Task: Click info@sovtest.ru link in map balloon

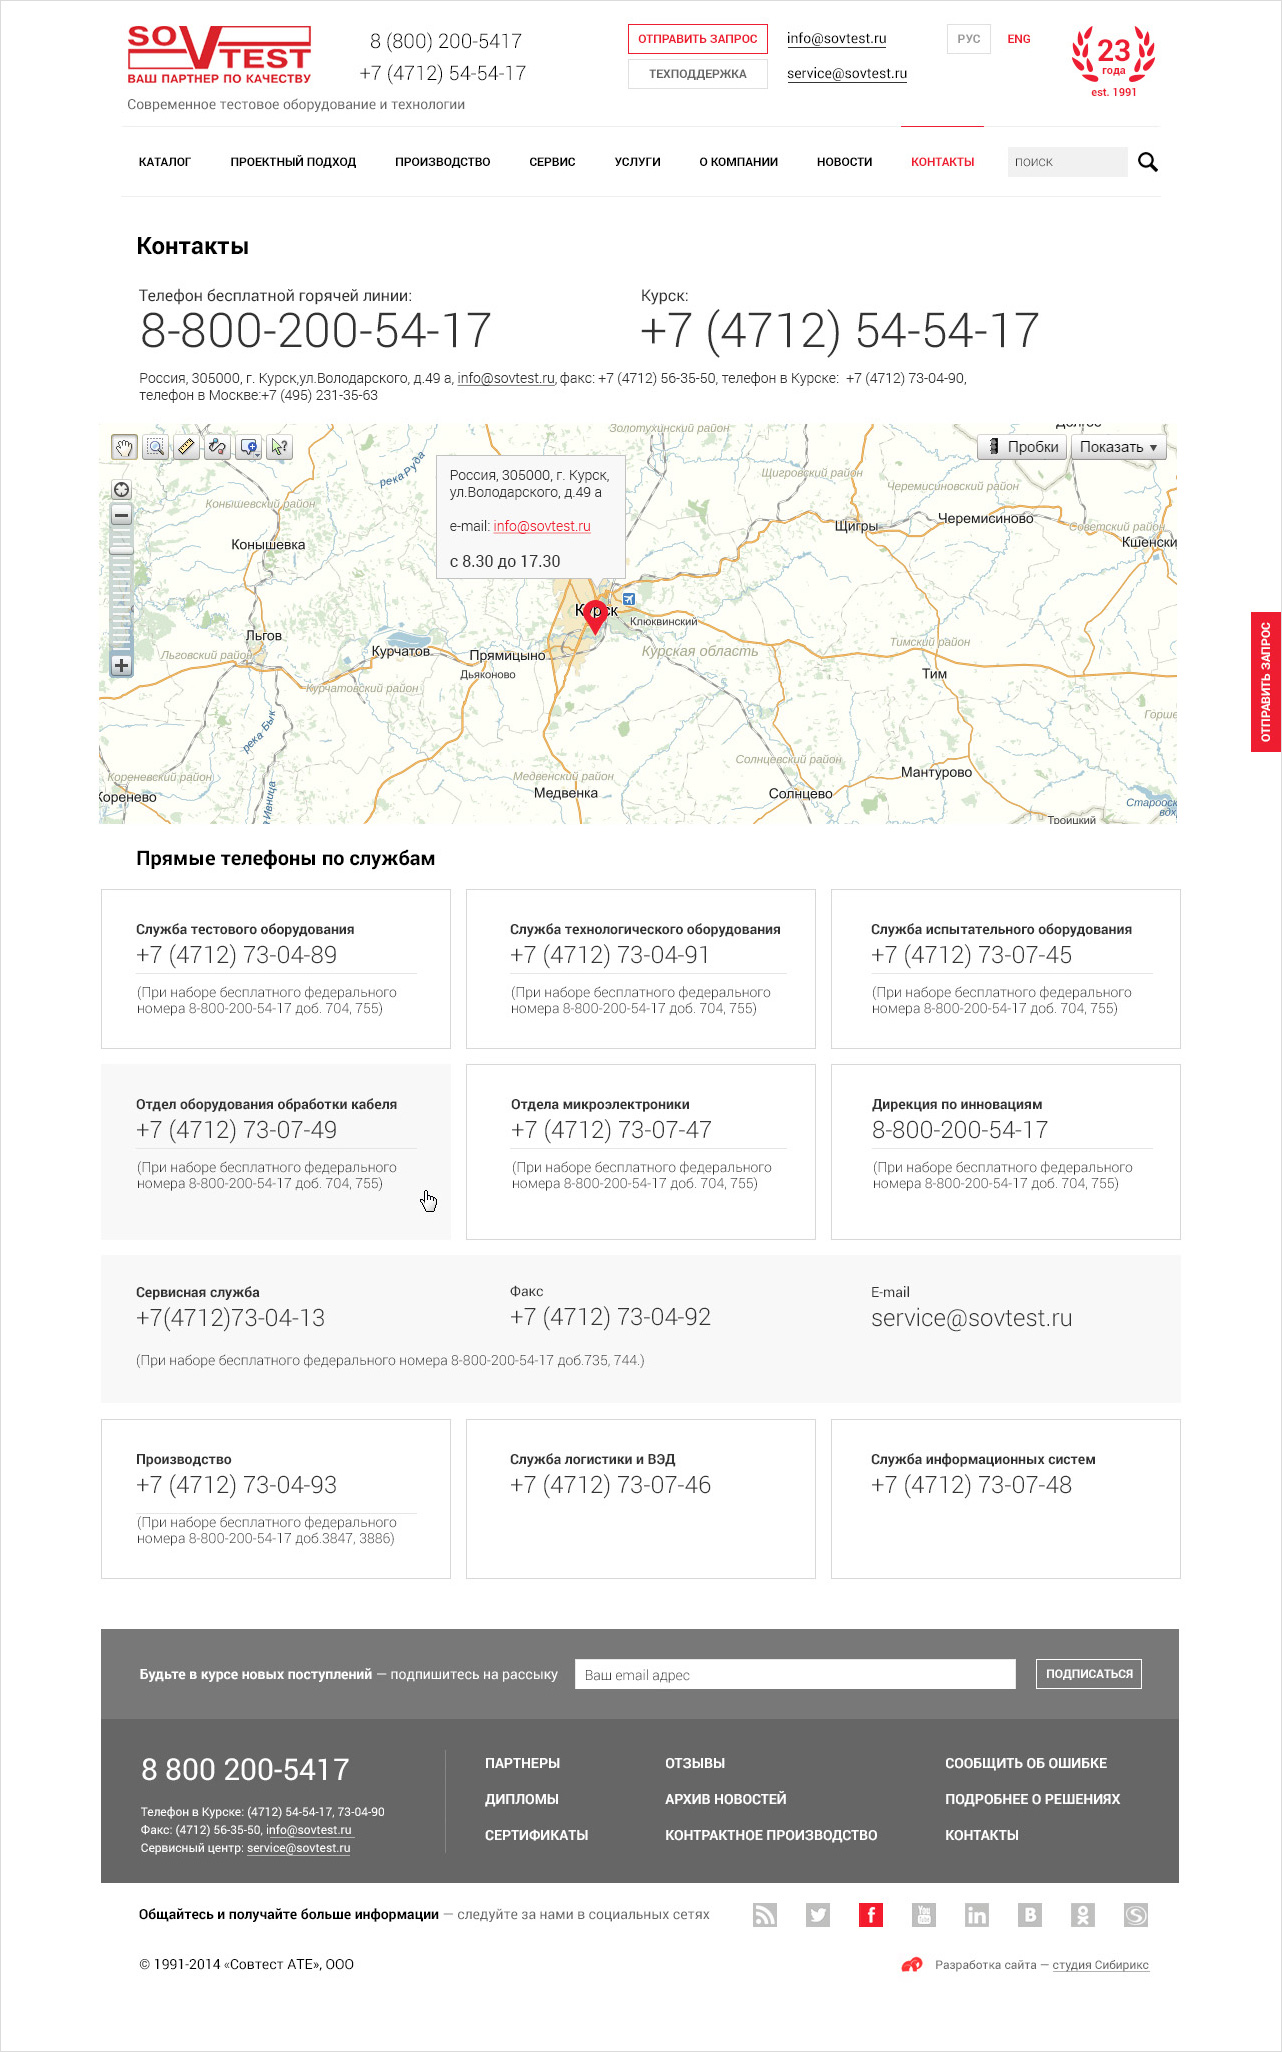Action: click(542, 526)
